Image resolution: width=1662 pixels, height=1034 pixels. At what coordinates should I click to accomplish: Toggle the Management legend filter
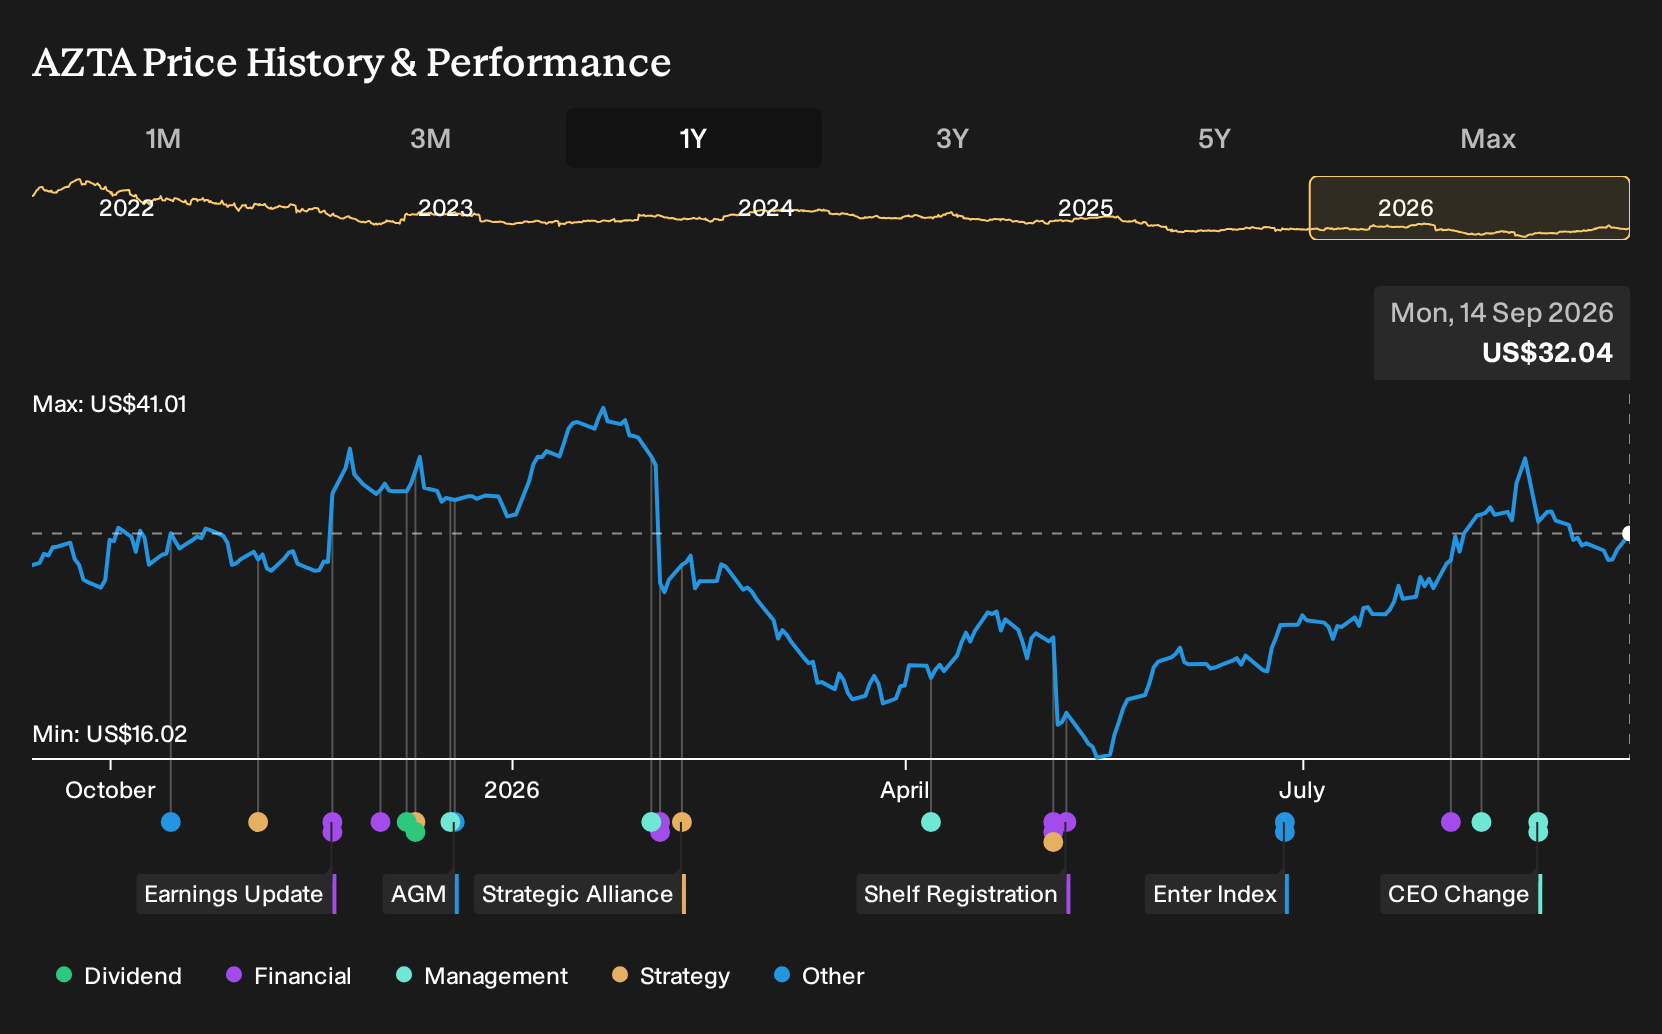coord(482,976)
